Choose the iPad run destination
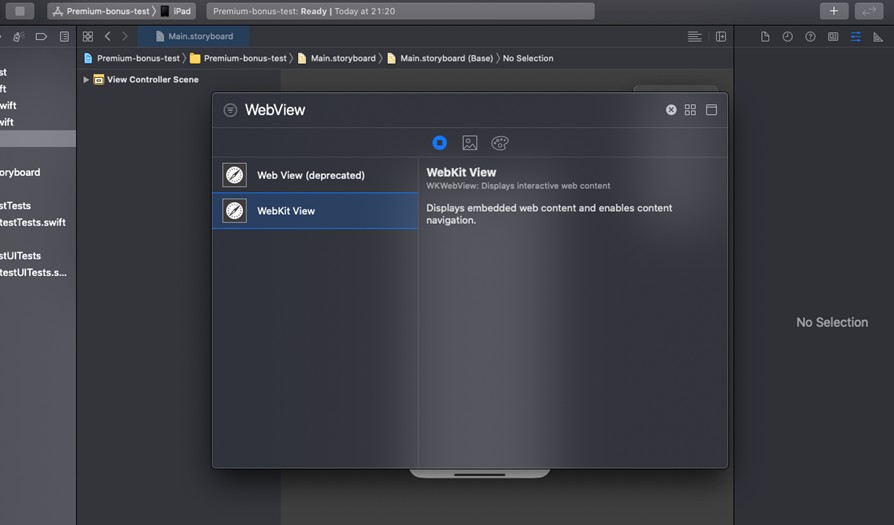The height and width of the screenshot is (525, 894). [x=176, y=11]
